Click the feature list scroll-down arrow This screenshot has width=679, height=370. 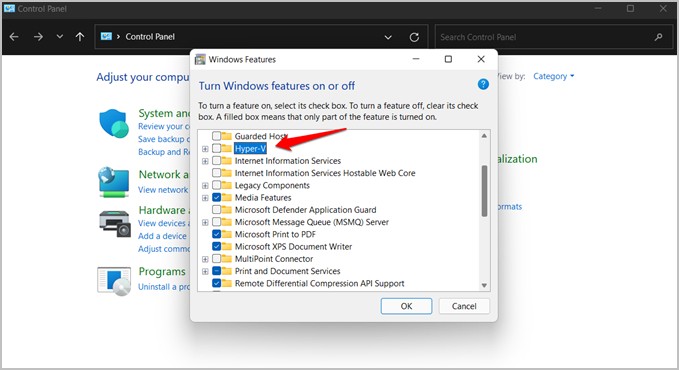[484, 286]
